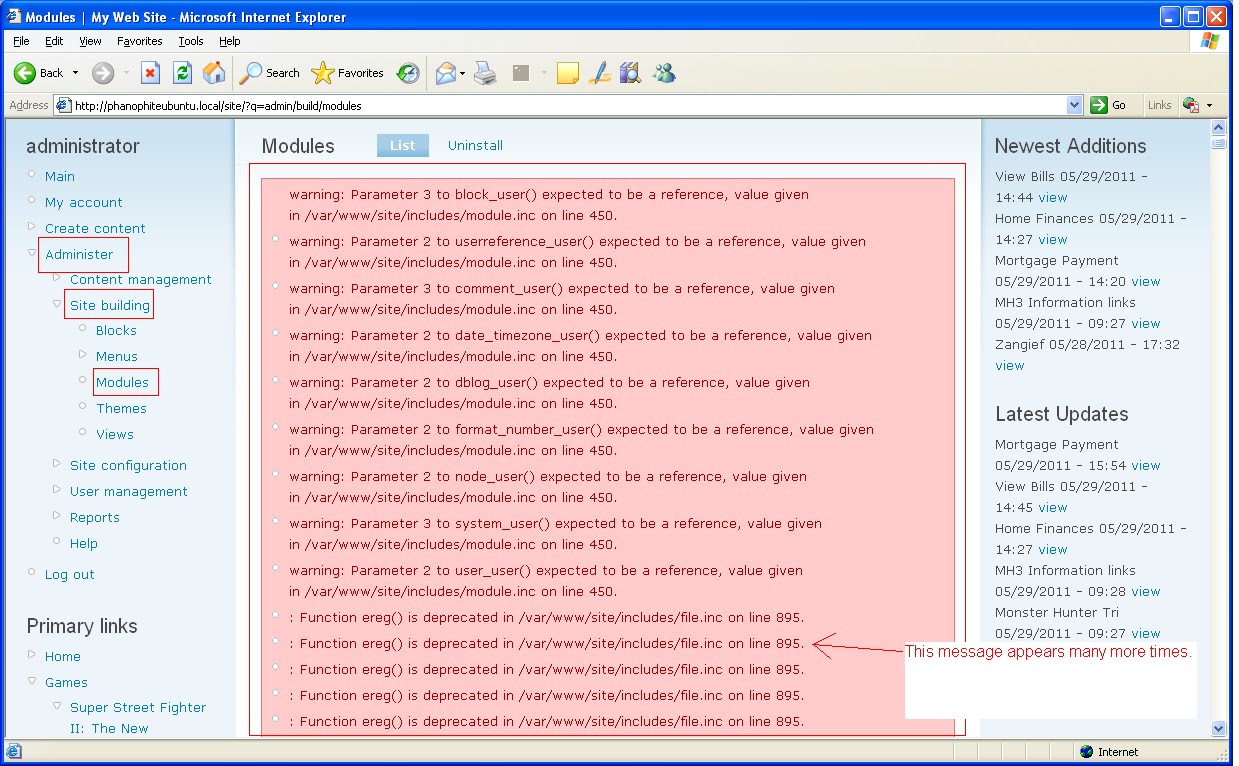Expand the address bar dropdown
1239x766 pixels.
(x=1074, y=104)
